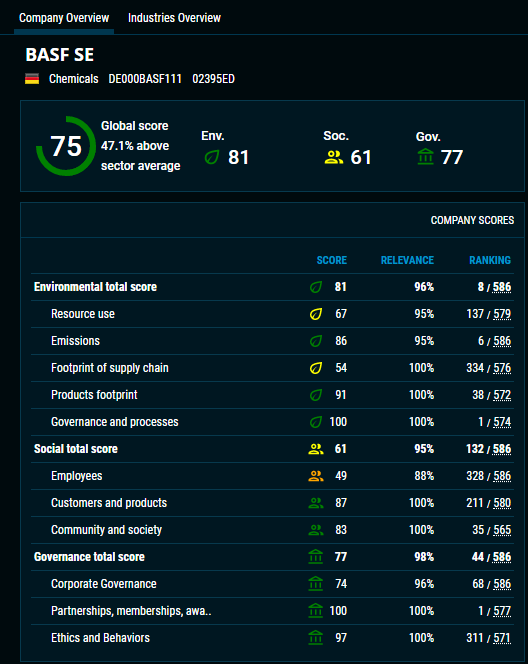The height and width of the screenshot is (664, 528).
Task: Click people icon in Community and society row
Action: [x=316, y=530]
